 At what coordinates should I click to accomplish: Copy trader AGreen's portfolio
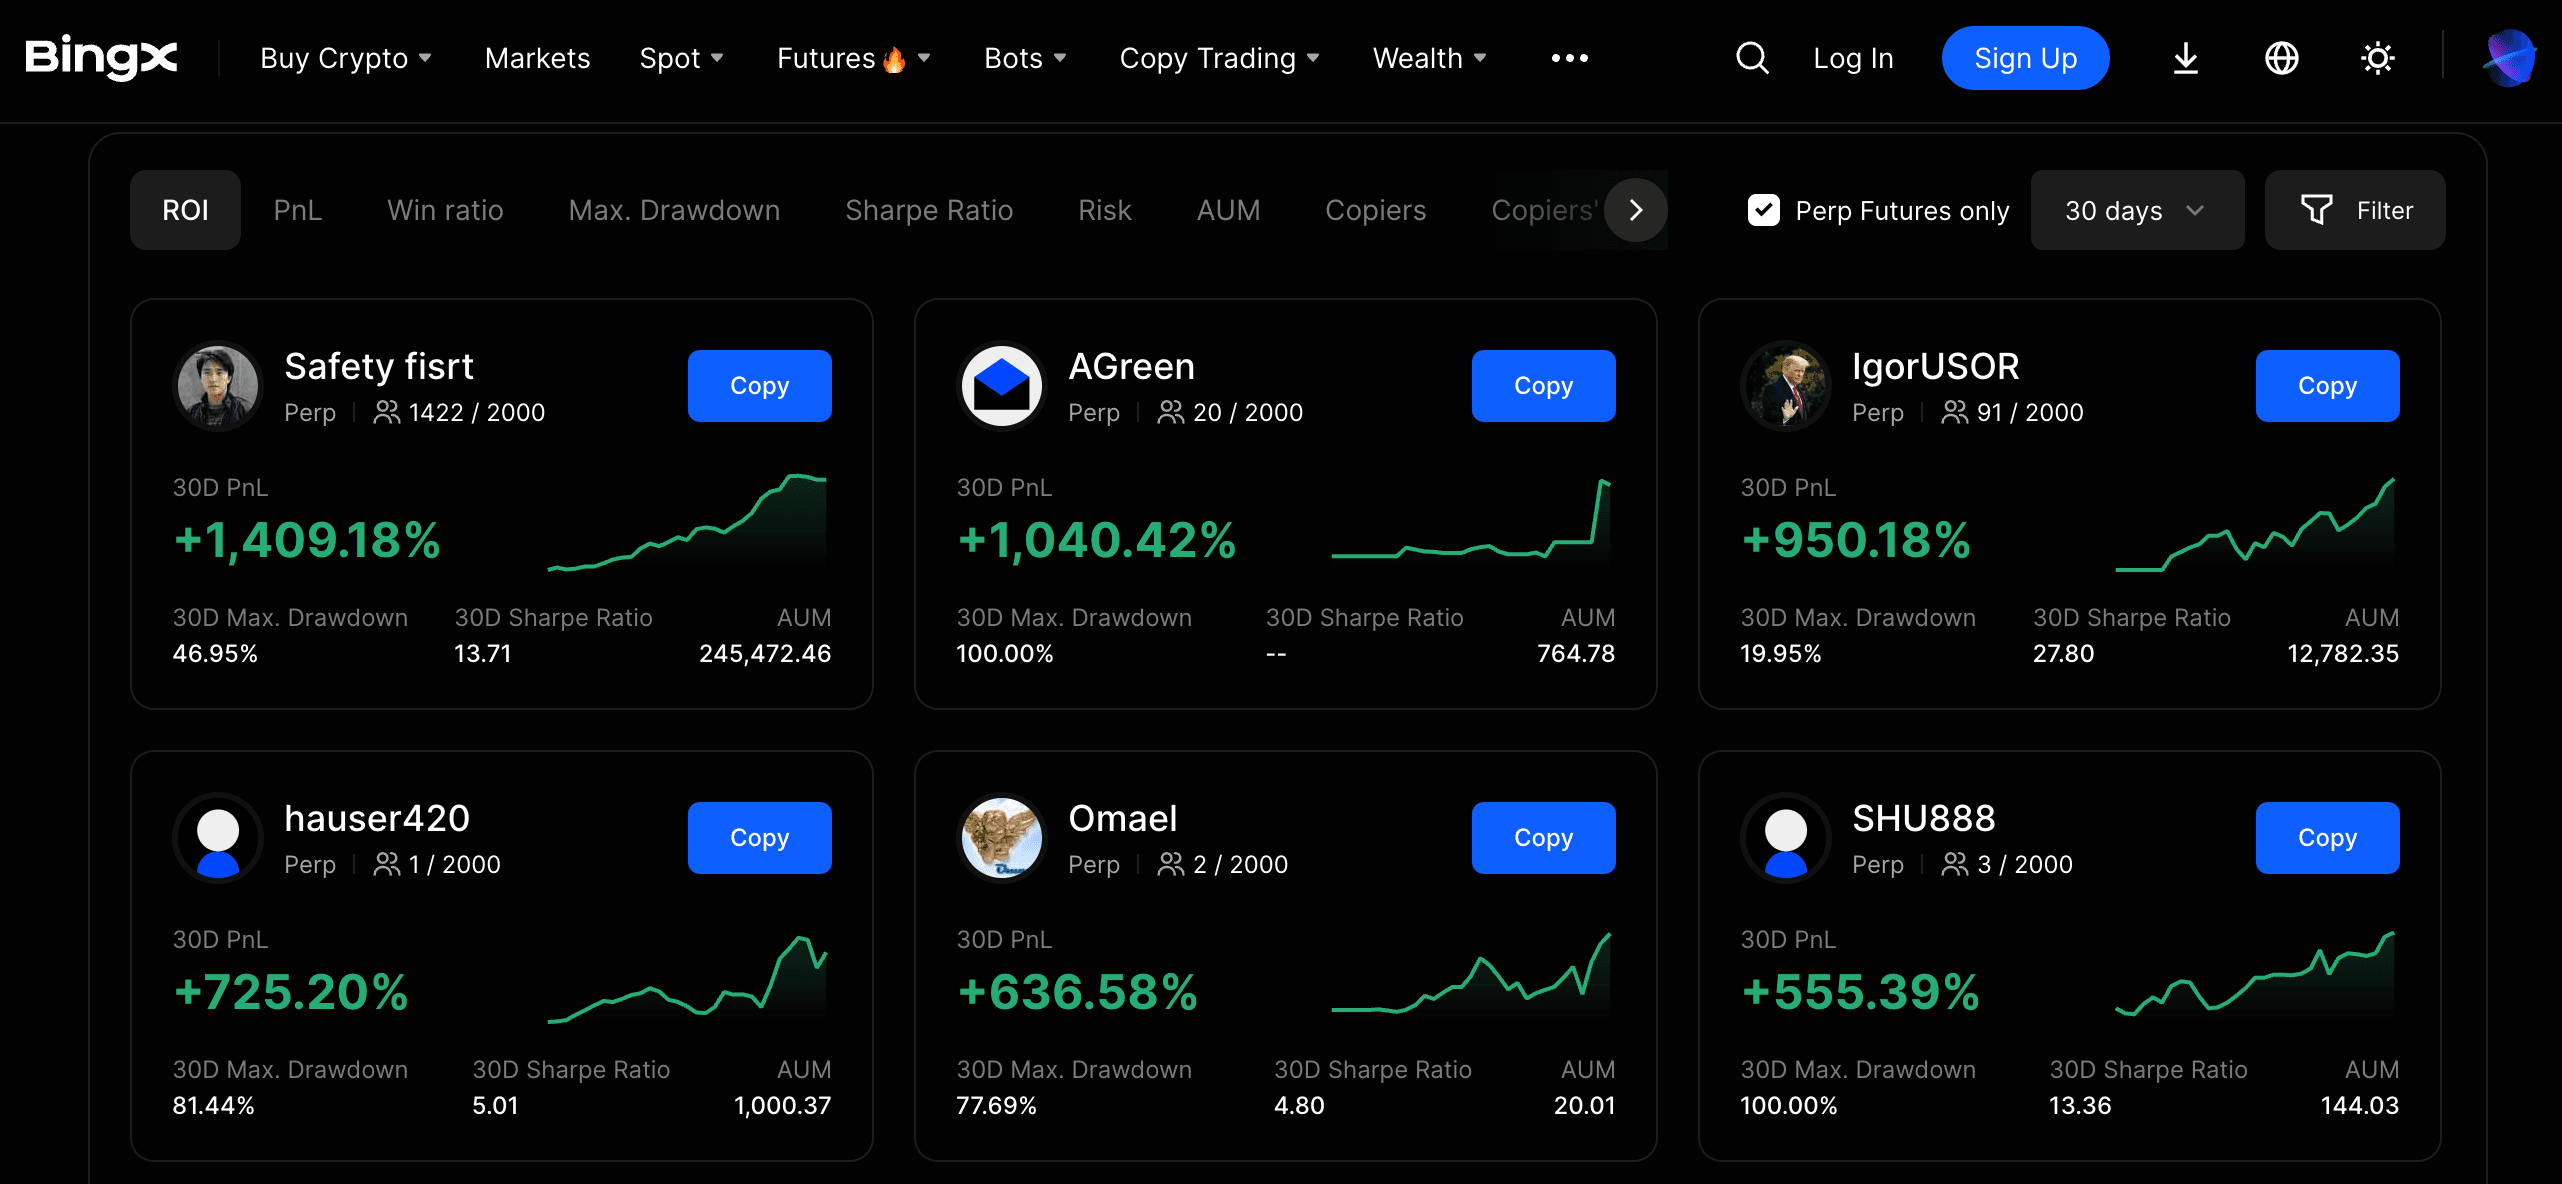1543,385
